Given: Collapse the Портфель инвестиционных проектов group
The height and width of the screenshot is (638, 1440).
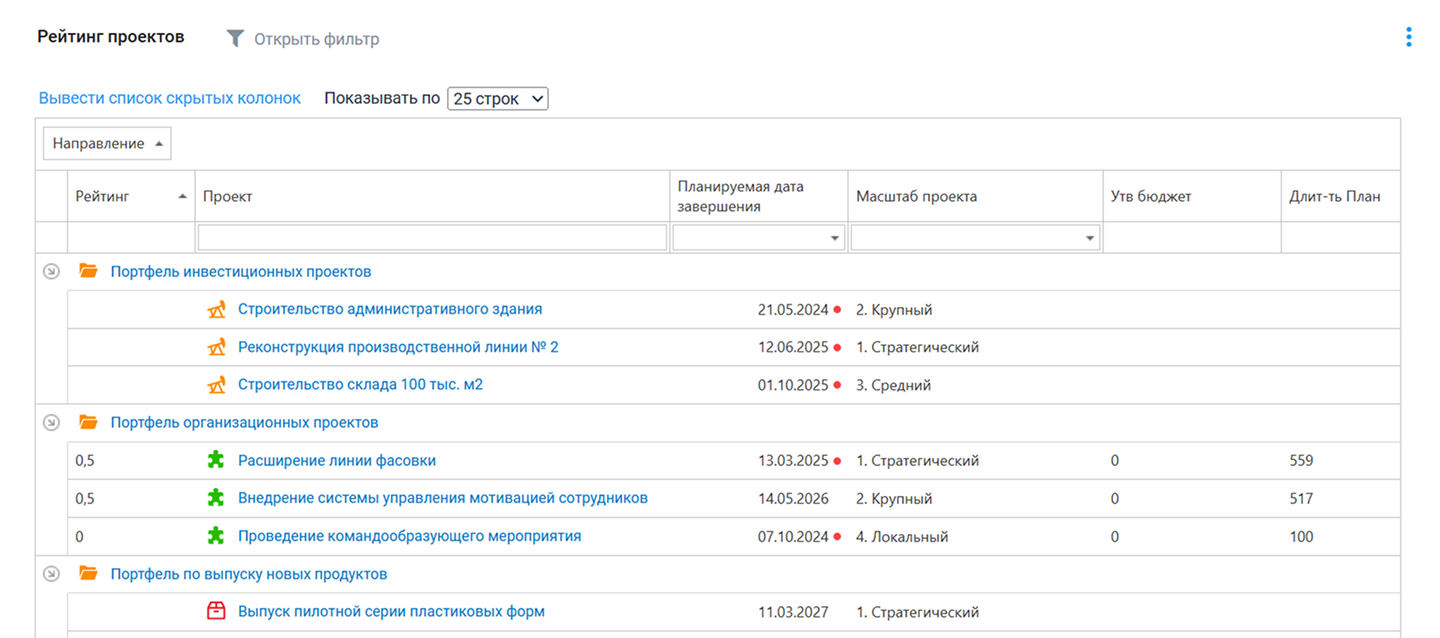Looking at the screenshot, I should coord(52,271).
